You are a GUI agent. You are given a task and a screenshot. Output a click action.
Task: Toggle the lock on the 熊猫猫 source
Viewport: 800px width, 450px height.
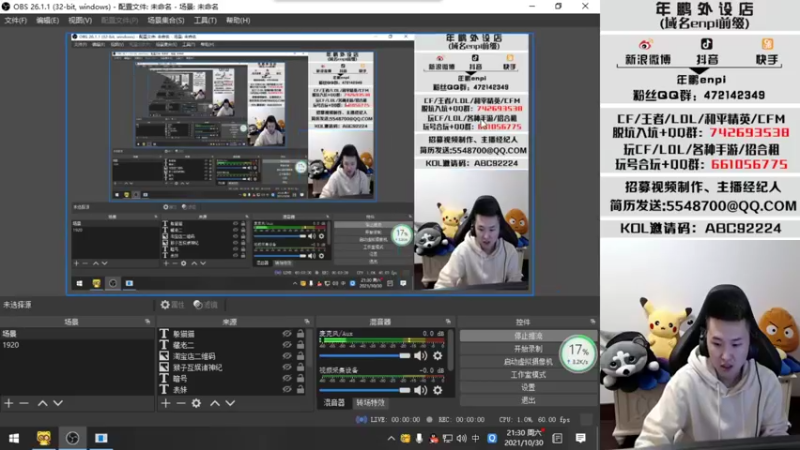coord(301,334)
